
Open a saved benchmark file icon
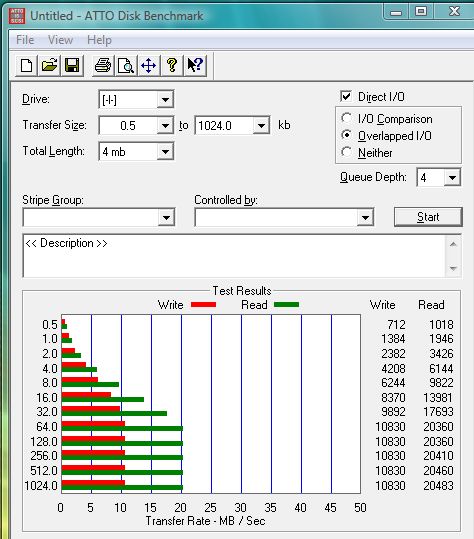[x=49, y=65]
